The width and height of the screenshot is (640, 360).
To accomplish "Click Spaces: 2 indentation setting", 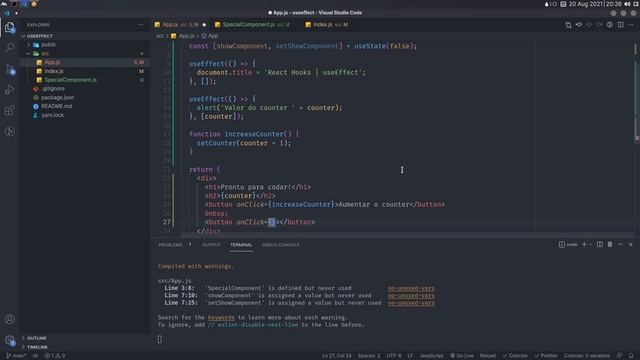I will click(x=369, y=356).
